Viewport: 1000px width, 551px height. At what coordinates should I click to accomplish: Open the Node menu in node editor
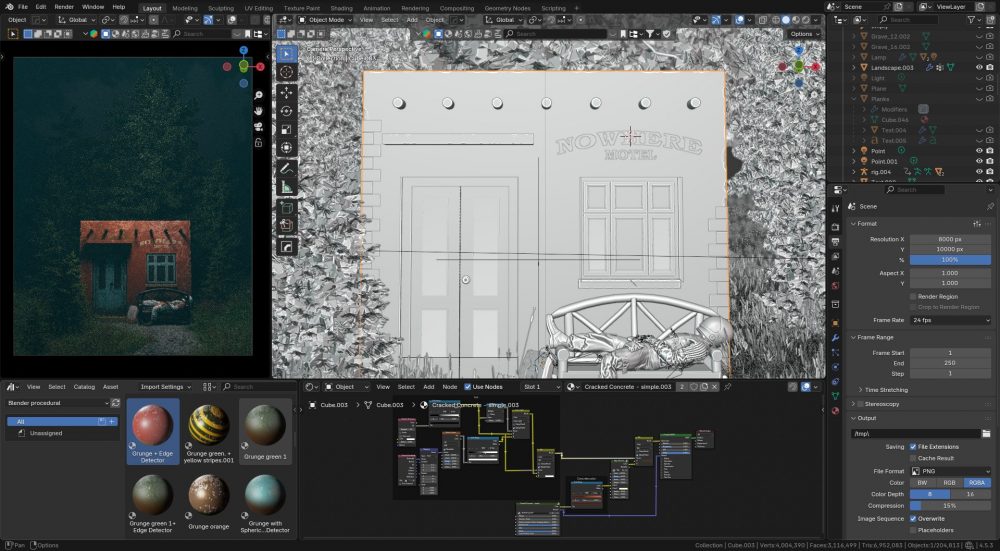(x=450, y=386)
